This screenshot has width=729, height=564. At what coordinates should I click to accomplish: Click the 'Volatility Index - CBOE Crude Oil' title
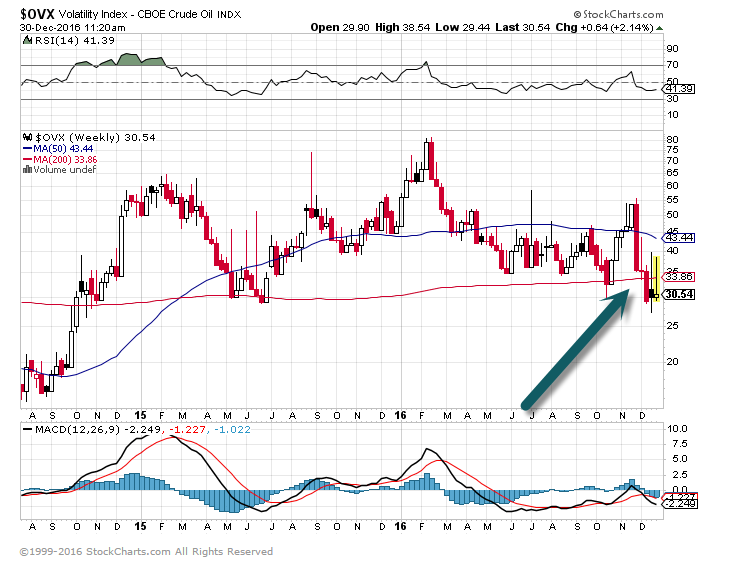136,14
